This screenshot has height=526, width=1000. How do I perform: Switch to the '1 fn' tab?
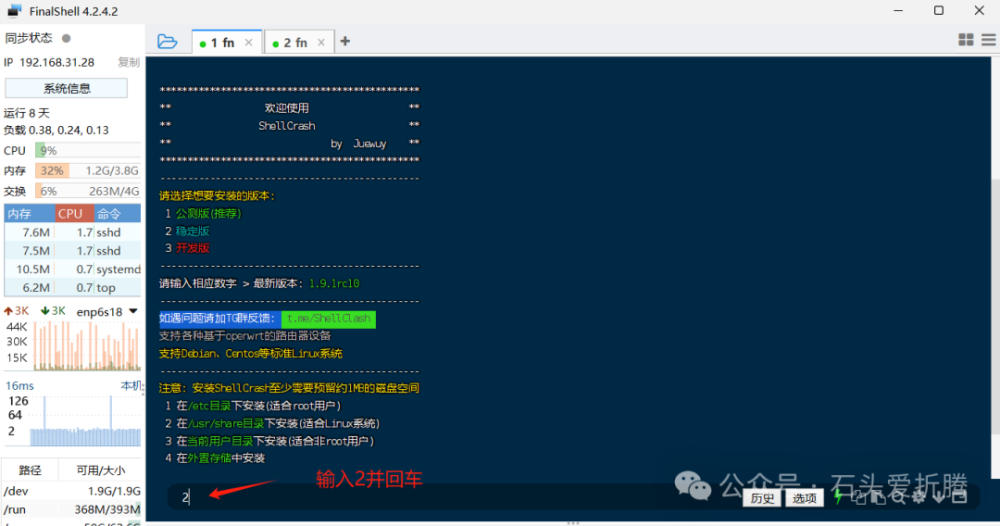pyautogui.click(x=226, y=42)
